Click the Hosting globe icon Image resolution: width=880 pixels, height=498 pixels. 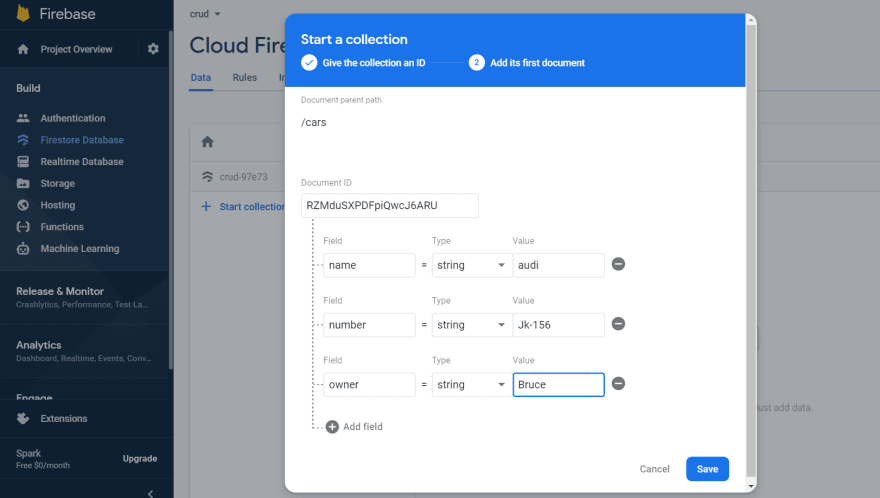tap(23, 205)
